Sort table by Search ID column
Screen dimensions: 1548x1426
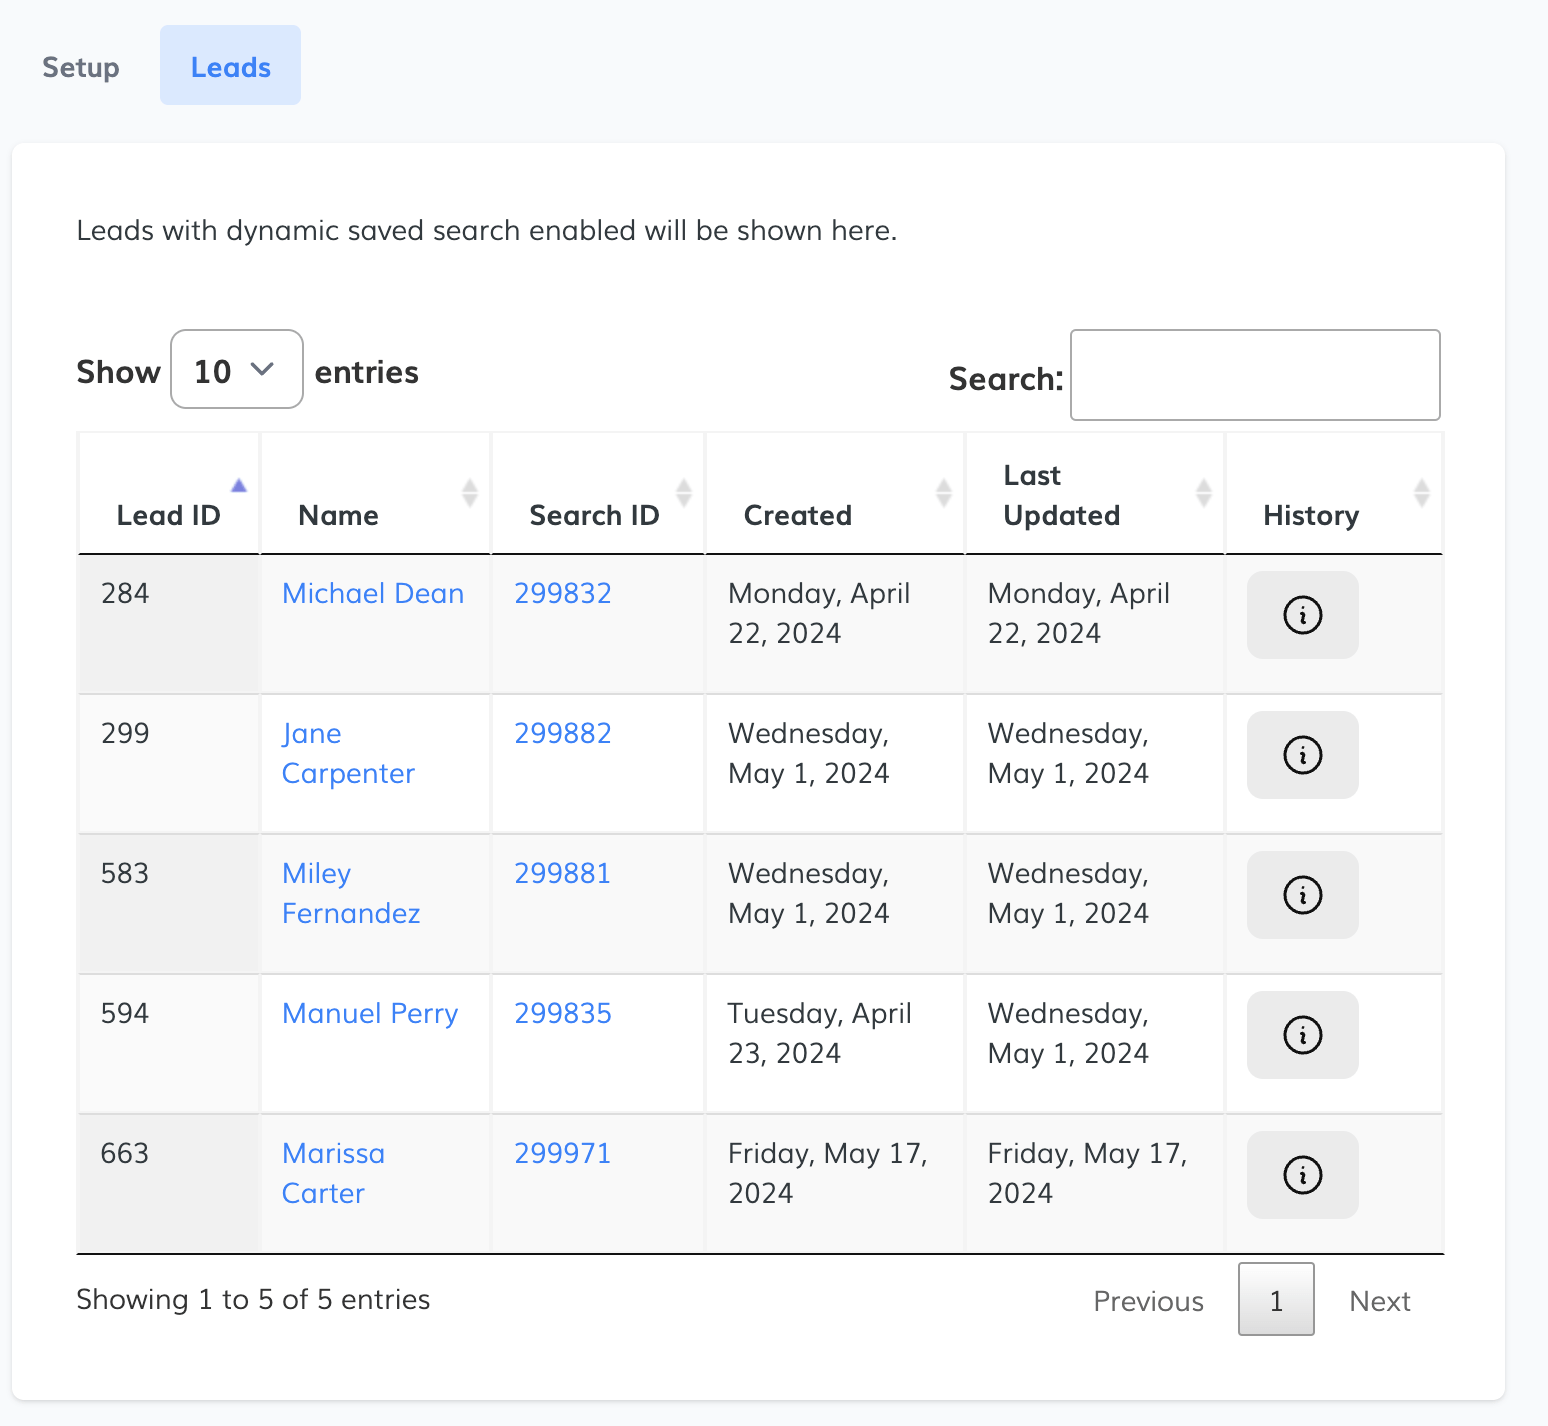click(x=594, y=515)
